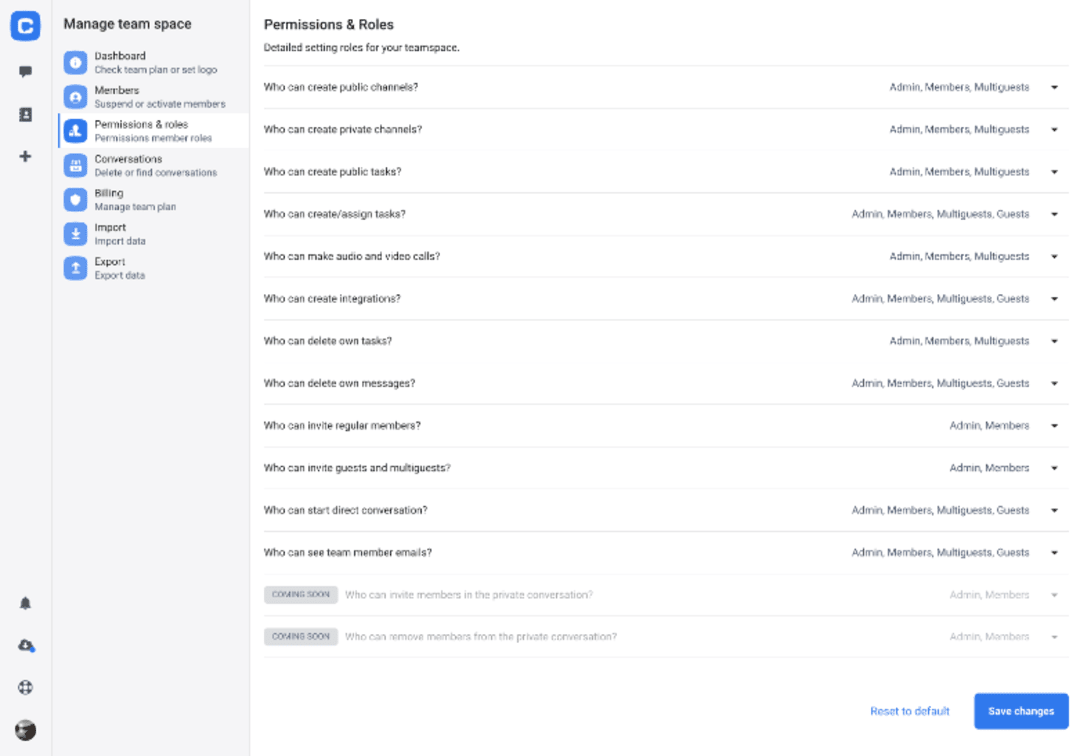This screenshot has width=1080, height=756.
Task: Go to Members management
Action: pos(117,97)
